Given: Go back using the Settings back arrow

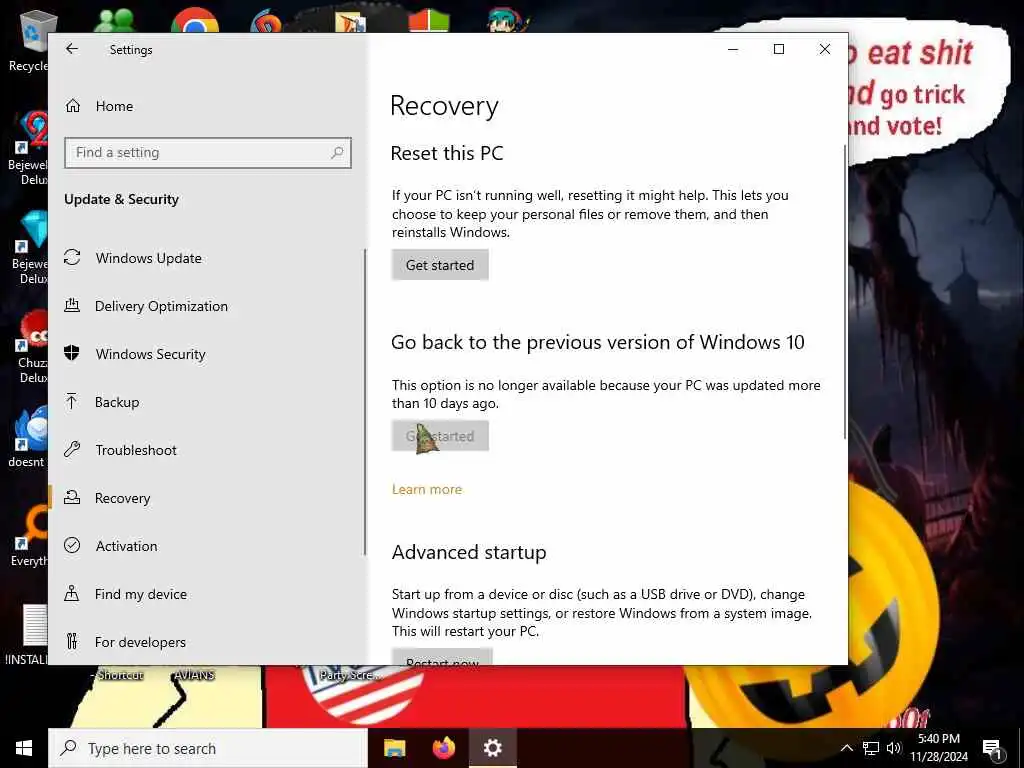Looking at the screenshot, I should (72, 49).
